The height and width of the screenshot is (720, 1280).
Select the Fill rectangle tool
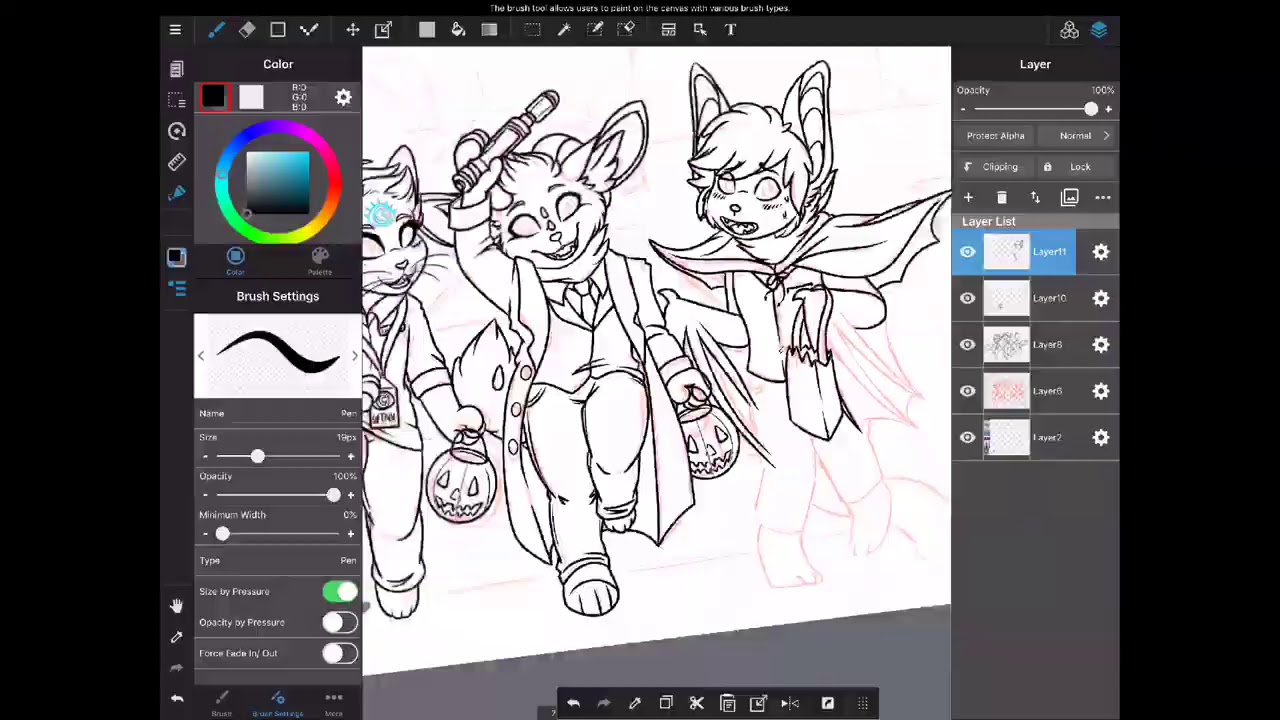[427, 30]
